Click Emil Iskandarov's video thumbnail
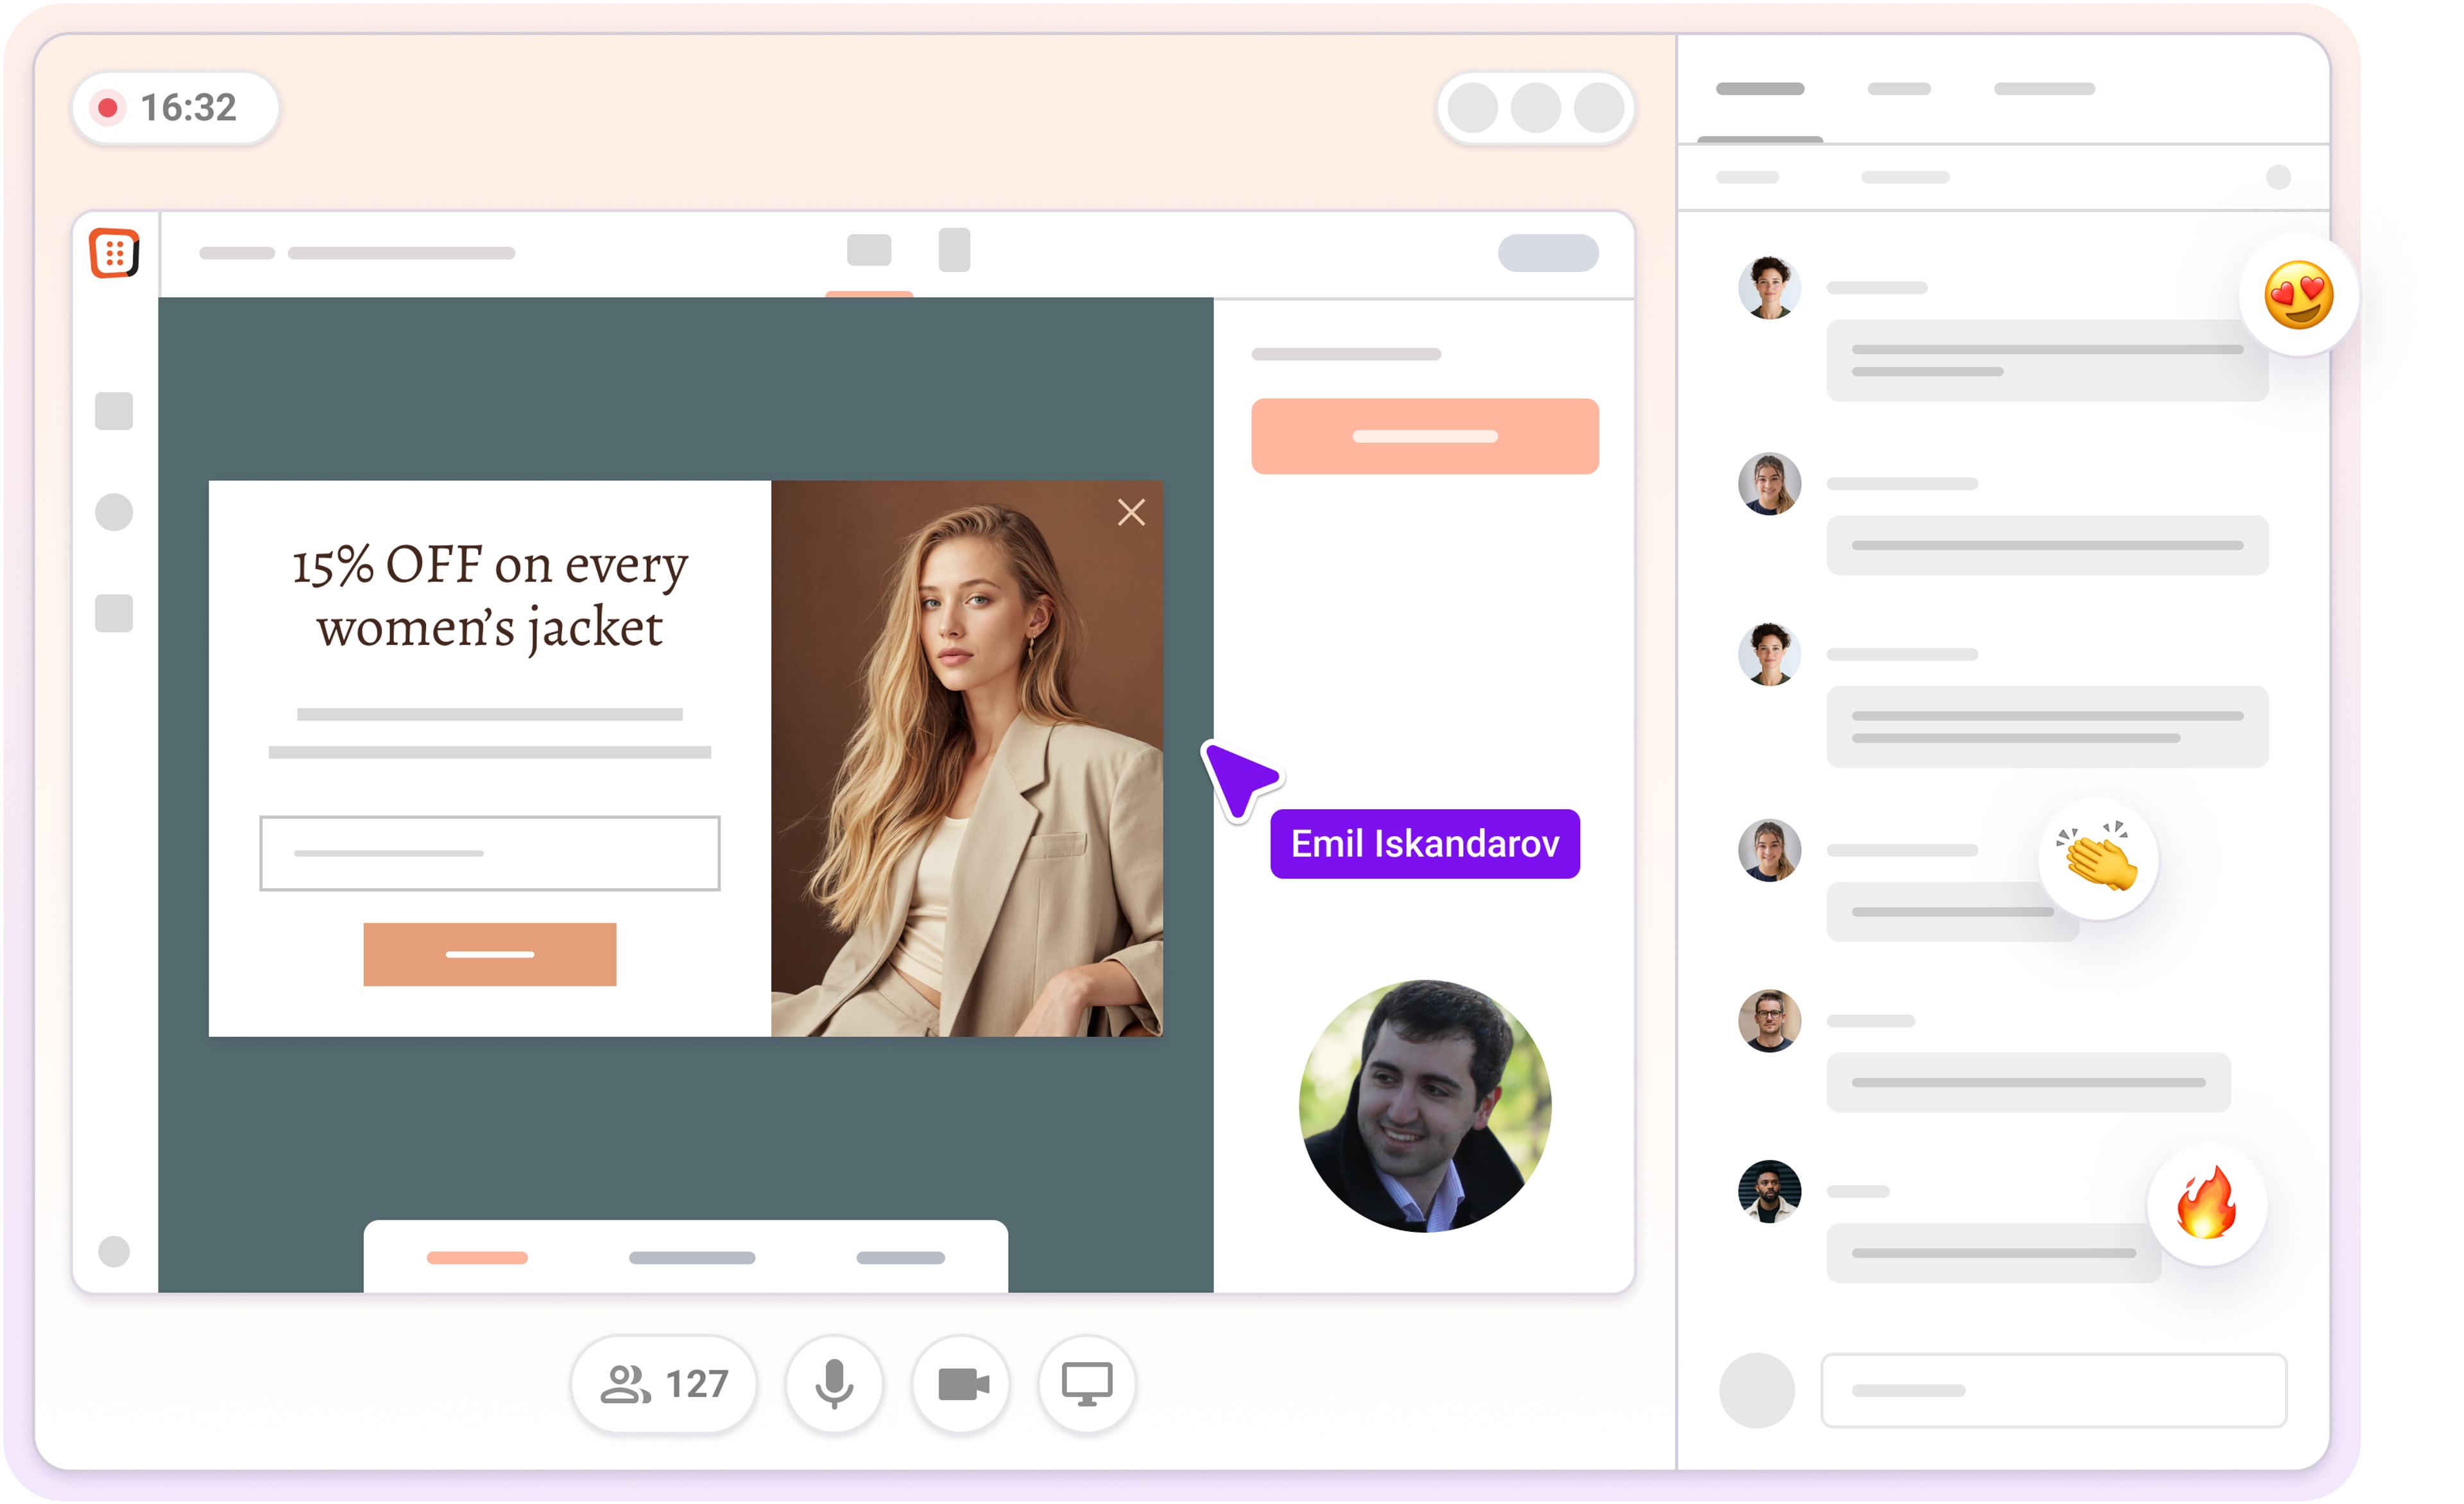2464x1504 pixels. coord(1424,1106)
